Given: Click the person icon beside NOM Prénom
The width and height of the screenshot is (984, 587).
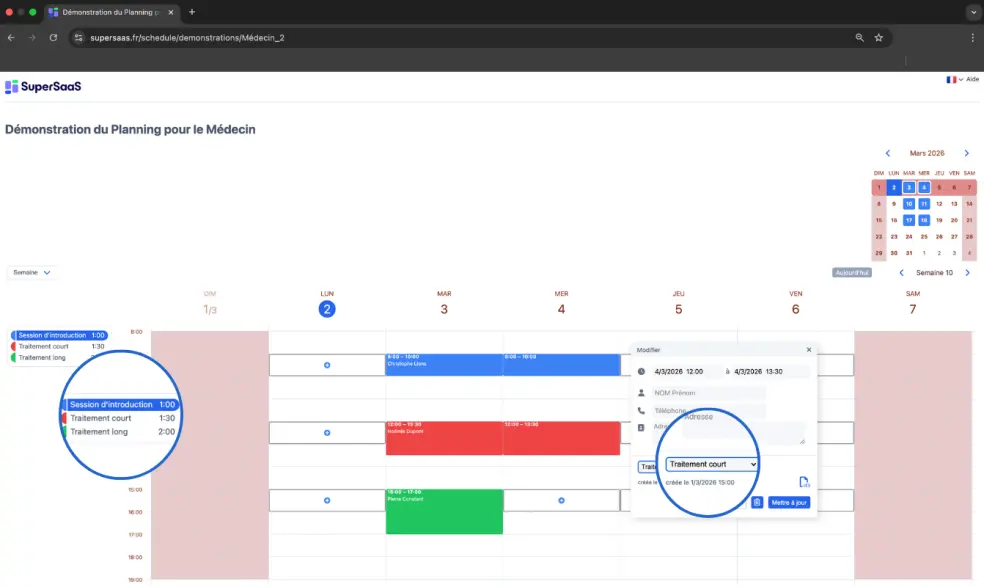Looking at the screenshot, I should click(x=641, y=392).
